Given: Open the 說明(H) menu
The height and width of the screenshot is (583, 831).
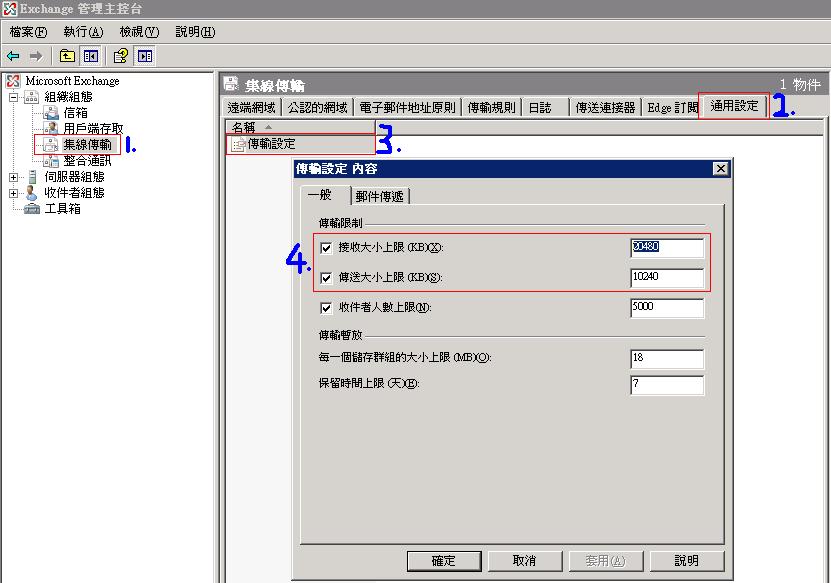Looking at the screenshot, I should [x=195, y=32].
